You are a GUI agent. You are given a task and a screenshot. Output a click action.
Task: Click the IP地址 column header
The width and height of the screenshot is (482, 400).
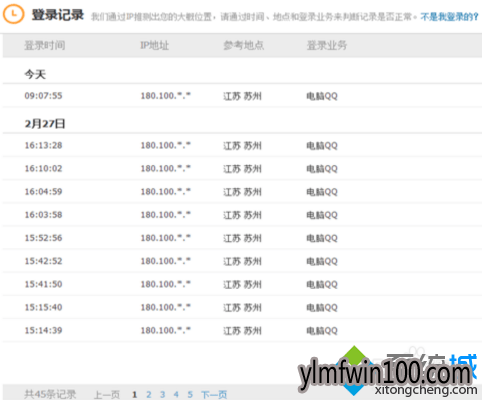pyautogui.click(x=155, y=45)
